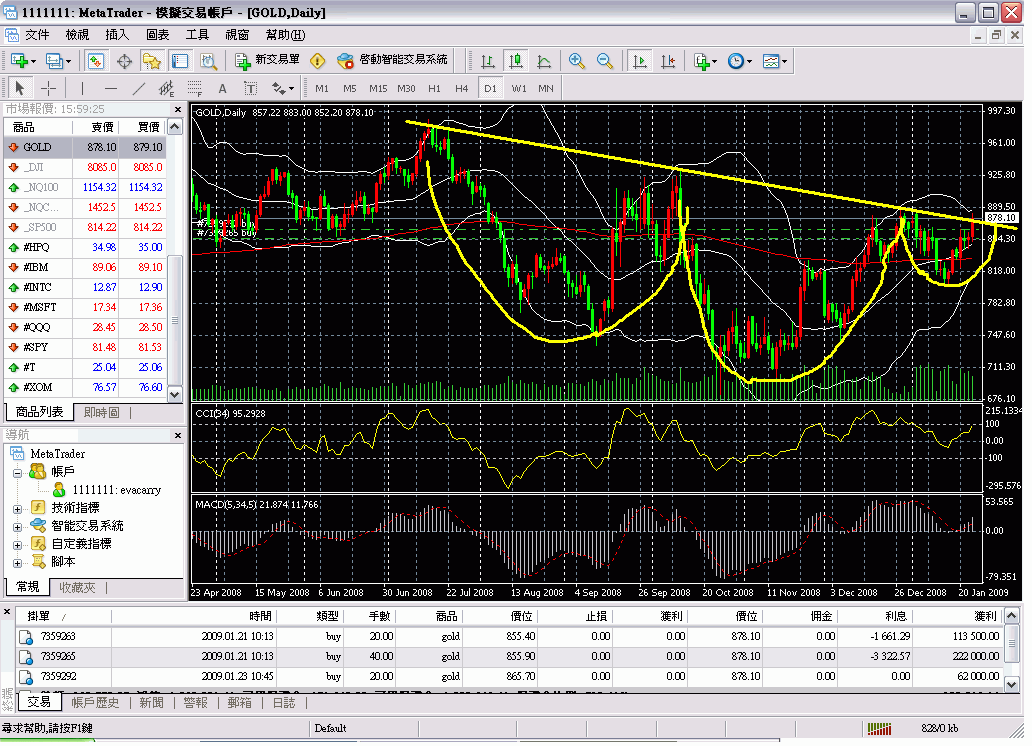The height and width of the screenshot is (746, 1032).
Task: Select the text A tool
Action: click(x=222, y=88)
